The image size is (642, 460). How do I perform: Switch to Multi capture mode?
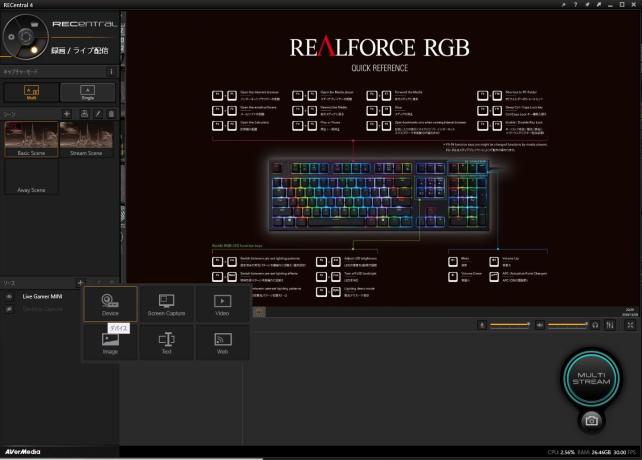(30, 93)
